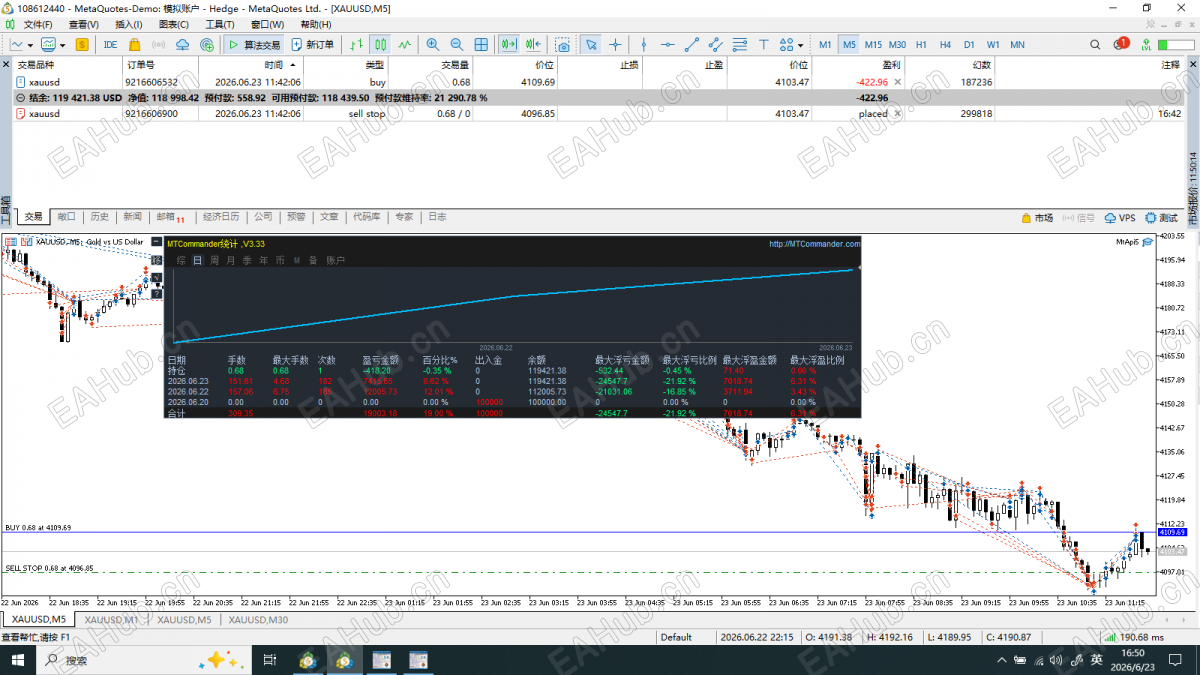Viewport: 1200px width, 675px height.
Task: Draw a horizontal line on chart
Action: pos(667,44)
